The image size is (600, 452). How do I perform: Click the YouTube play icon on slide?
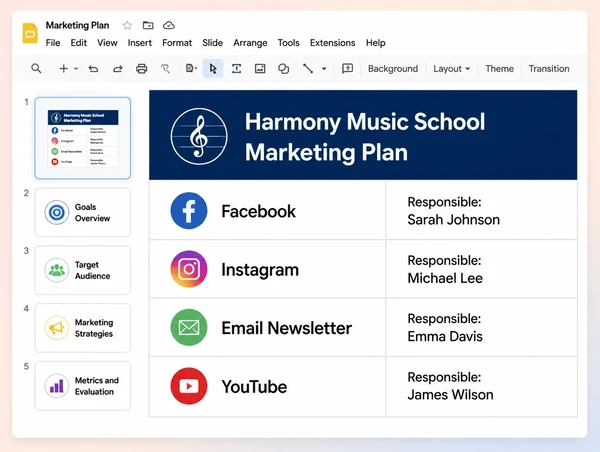[189, 386]
